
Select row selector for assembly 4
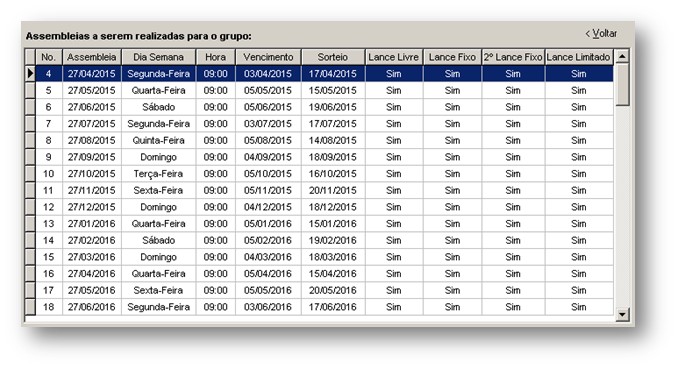click(30, 74)
